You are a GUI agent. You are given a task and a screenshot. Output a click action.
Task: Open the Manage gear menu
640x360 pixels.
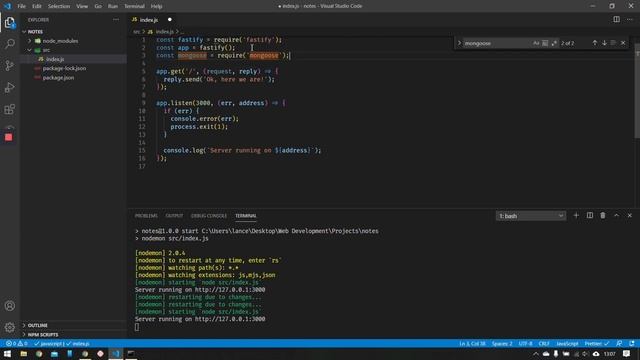tap(10, 327)
